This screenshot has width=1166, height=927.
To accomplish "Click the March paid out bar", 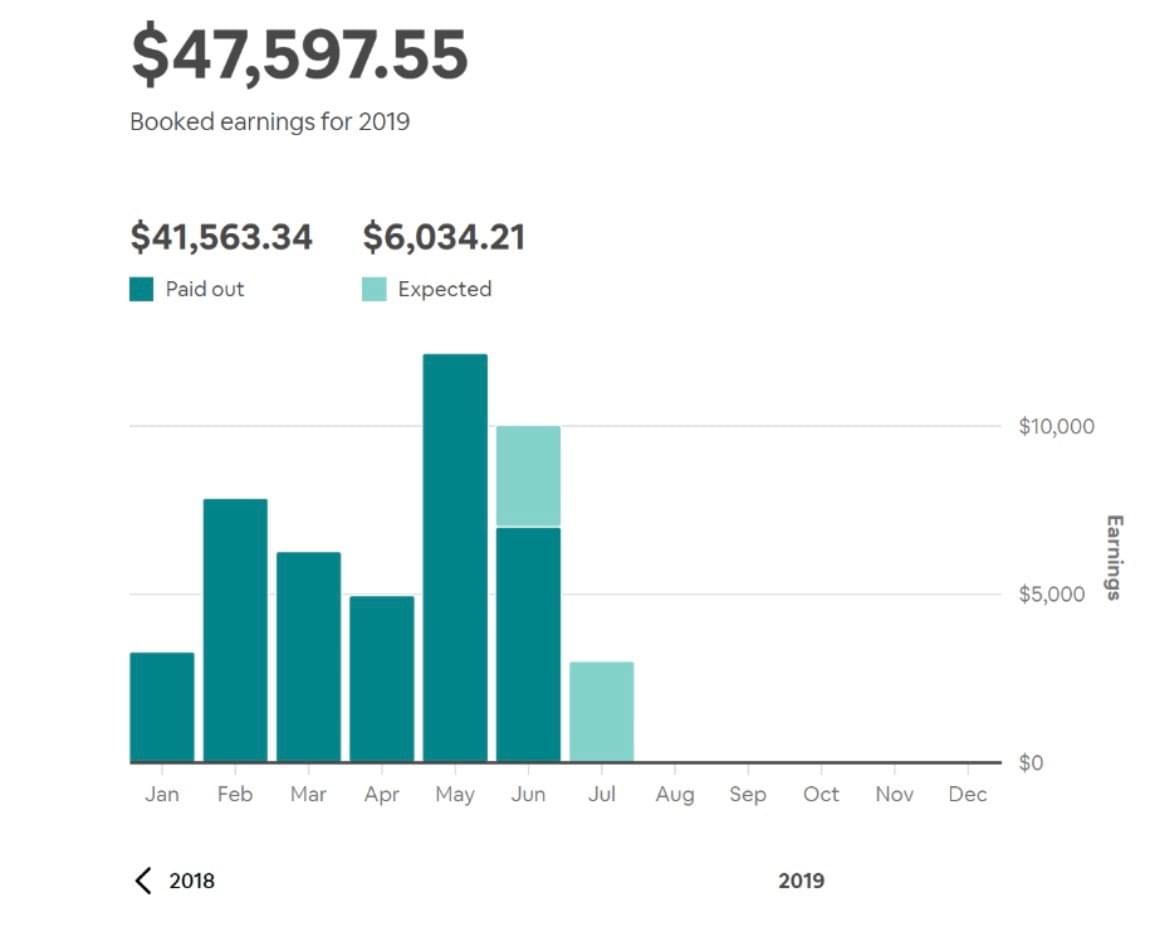I will click(309, 657).
